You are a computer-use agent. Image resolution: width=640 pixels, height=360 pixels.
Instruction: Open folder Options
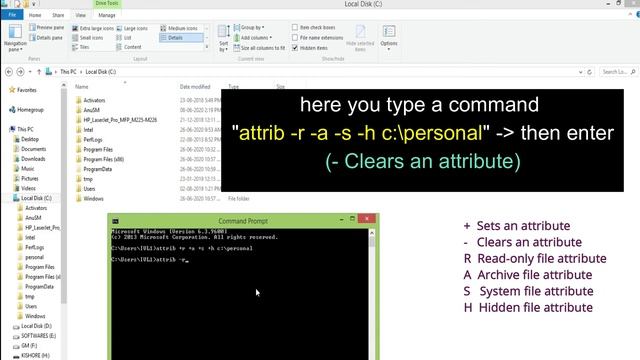389,38
